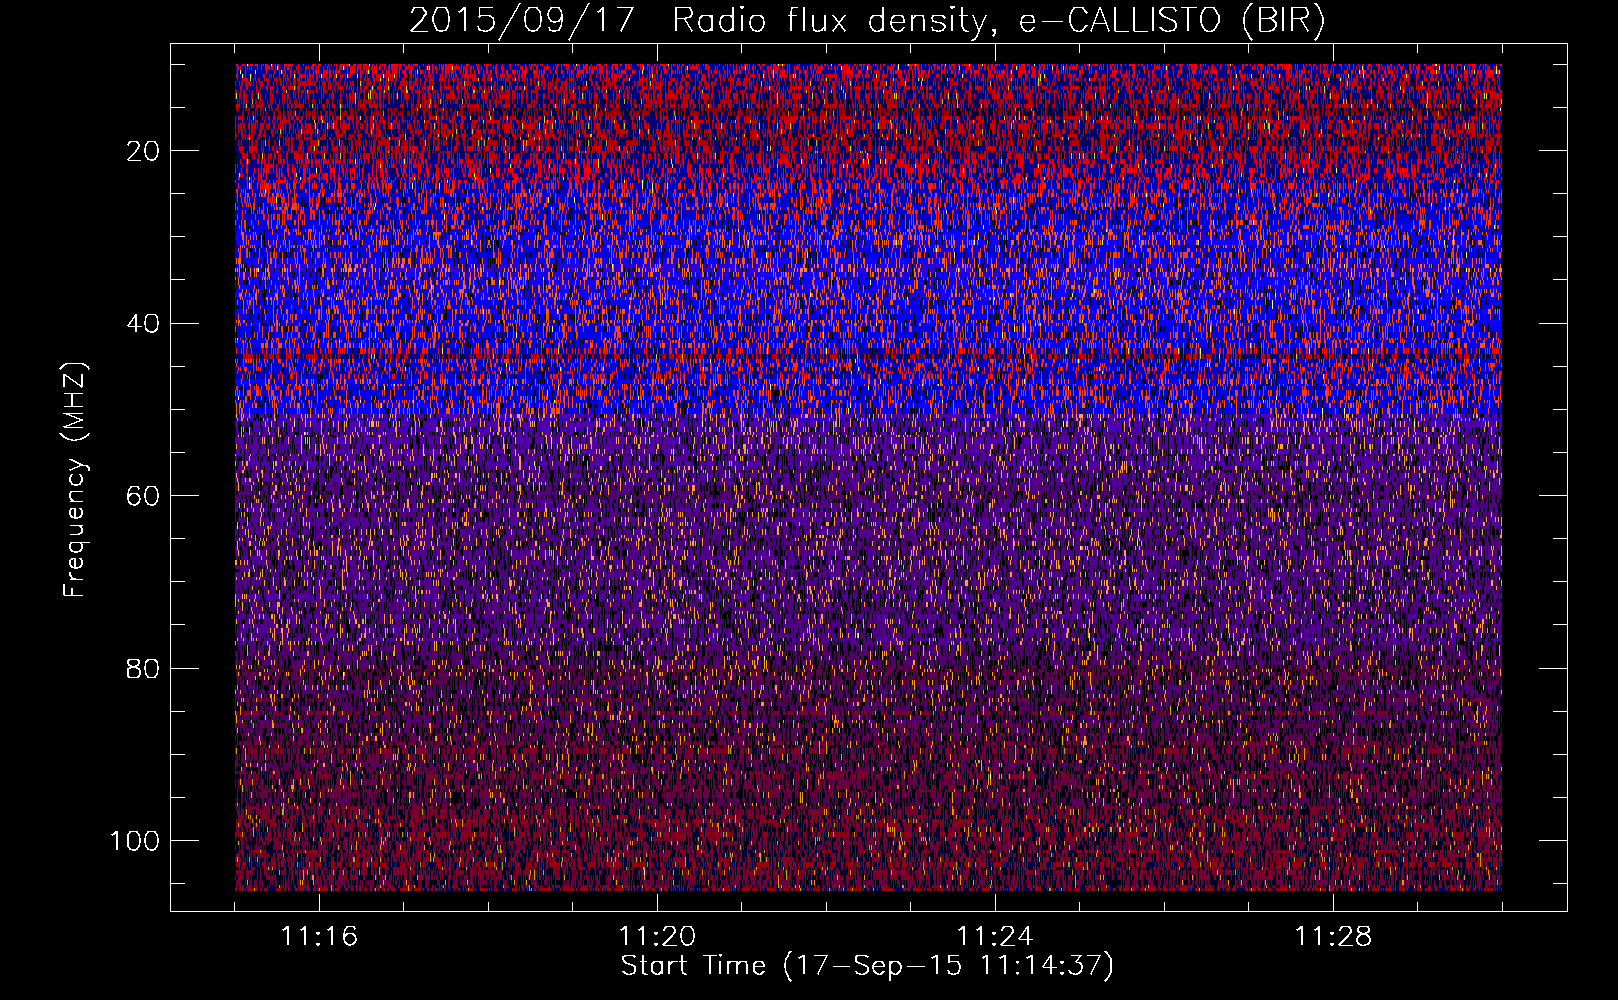This screenshot has height=1000, width=1618.
Task: Click the 80 MHz frequency tick label
Action: pyautogui.click(x=144, y=668)
